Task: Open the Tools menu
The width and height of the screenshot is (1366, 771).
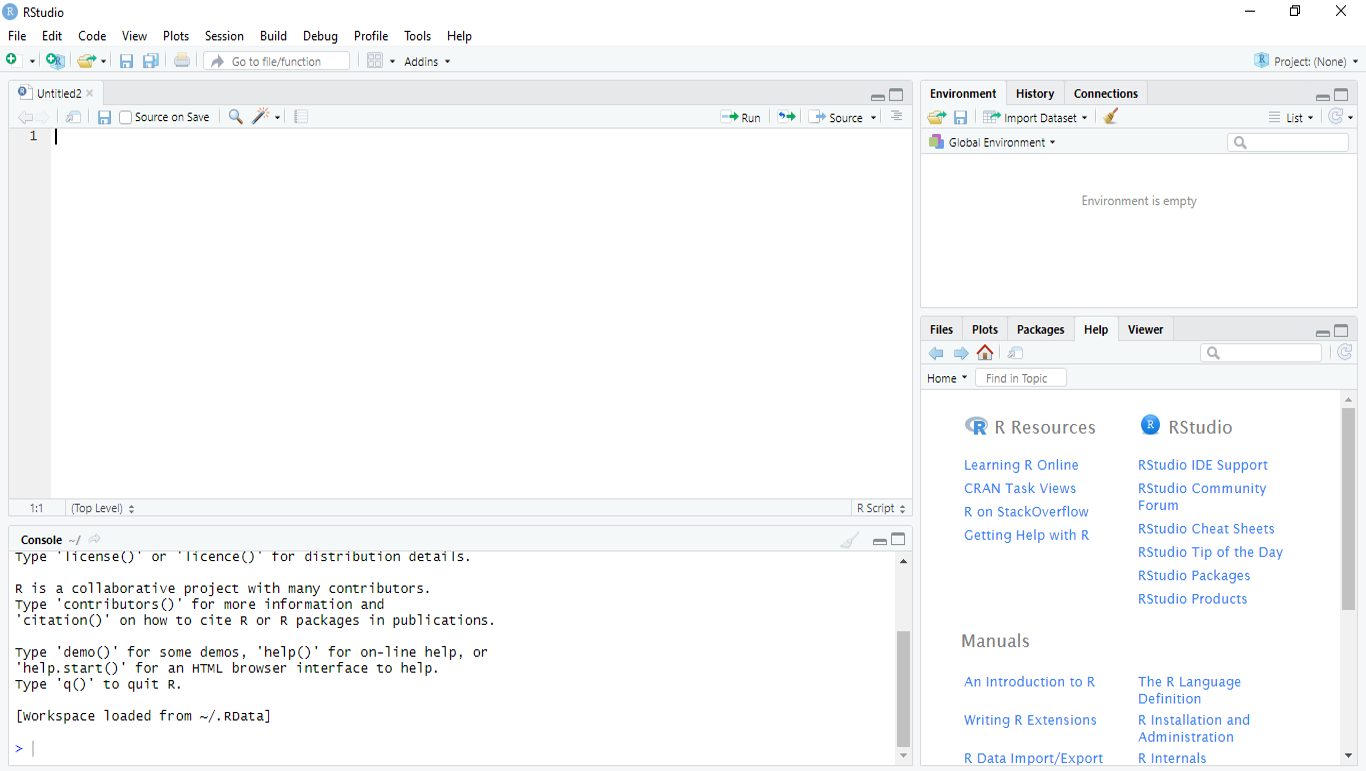Action: click(417, 36)
